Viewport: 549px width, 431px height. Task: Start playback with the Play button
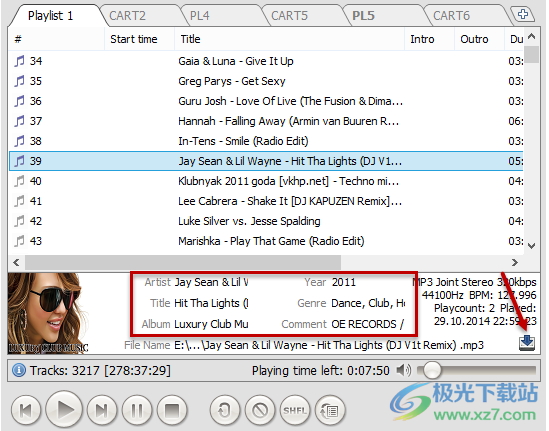[x=64, y=409]
